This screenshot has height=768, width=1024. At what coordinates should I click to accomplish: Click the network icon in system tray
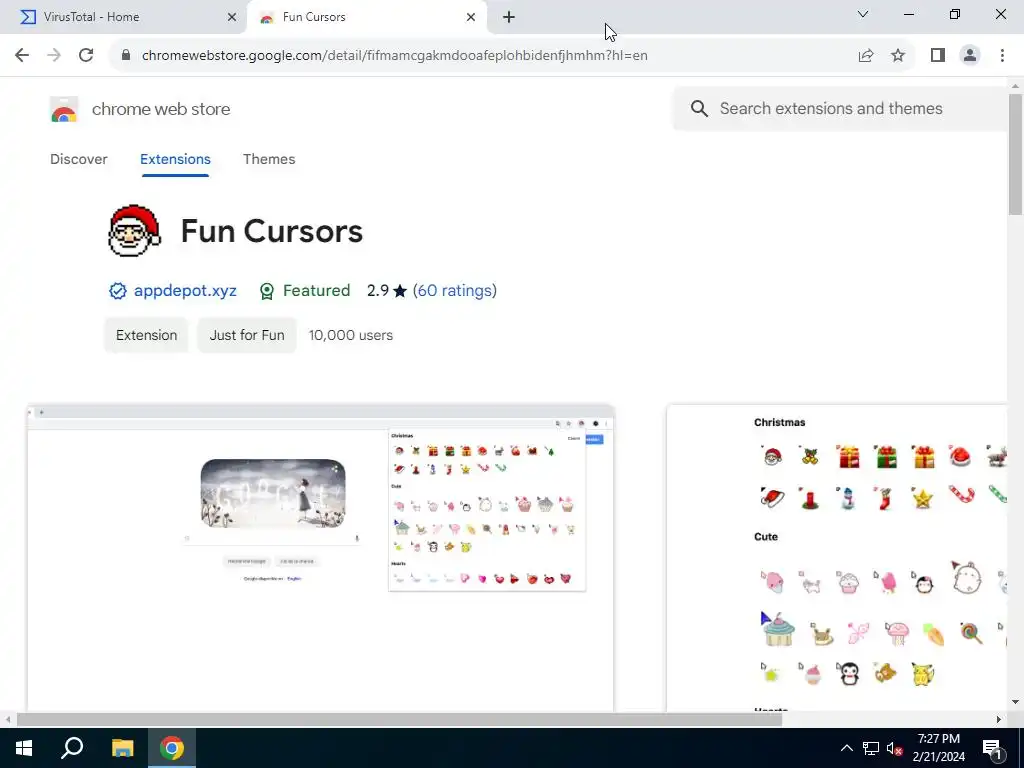871,748
